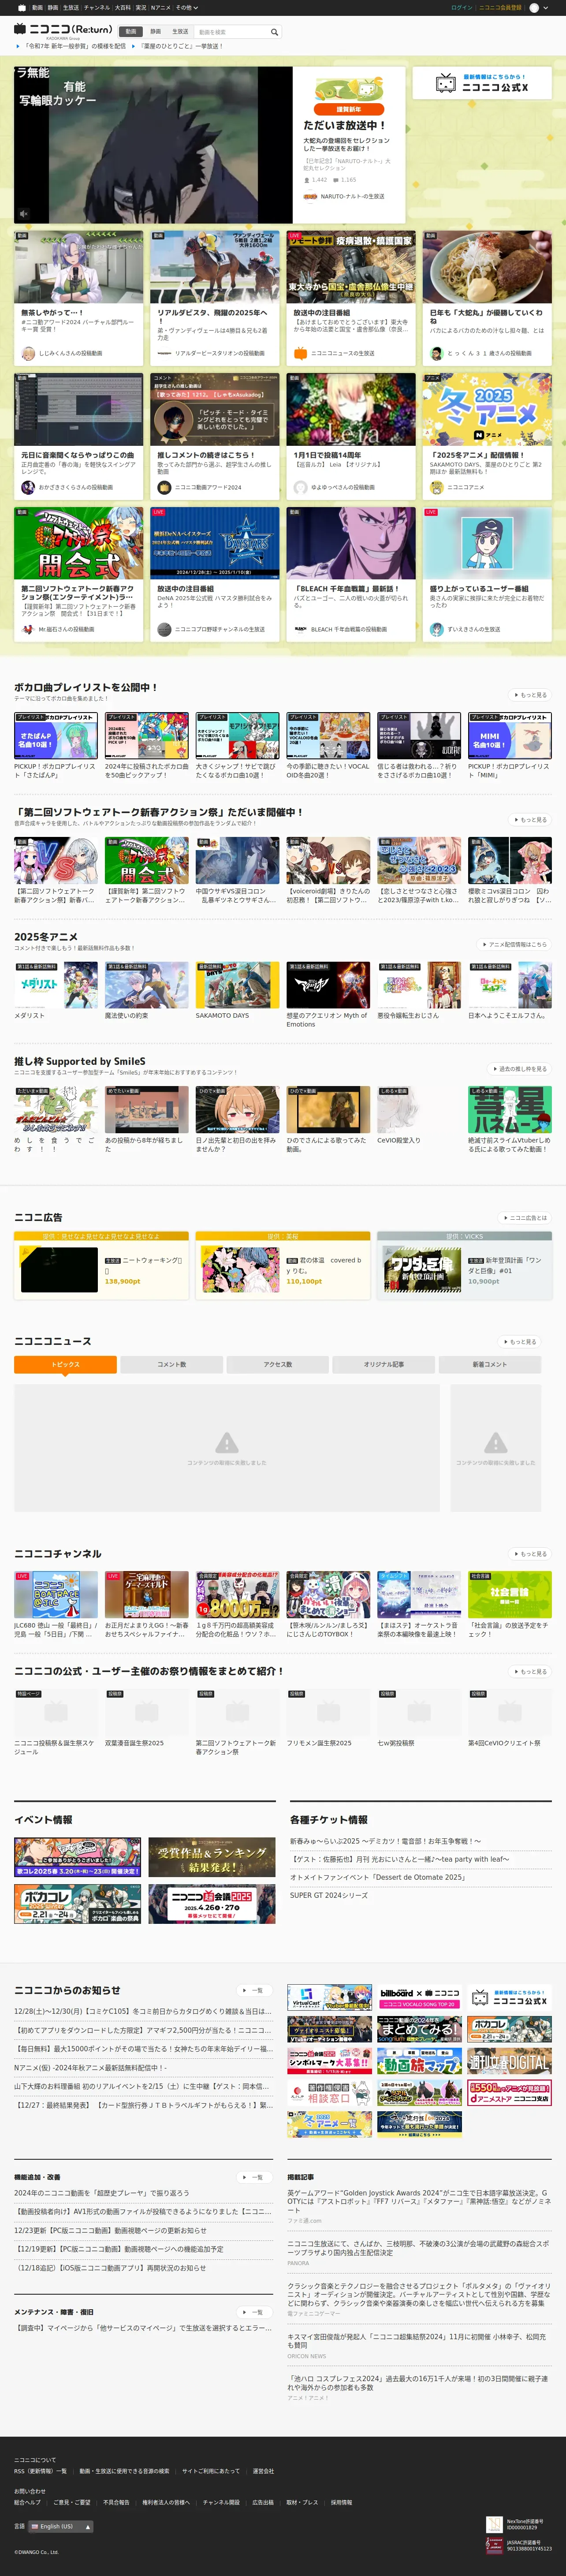This screenshot has width=566, height=2576.
Task: Click しじみくん uploader avatar icon
Action: (29, 353)
